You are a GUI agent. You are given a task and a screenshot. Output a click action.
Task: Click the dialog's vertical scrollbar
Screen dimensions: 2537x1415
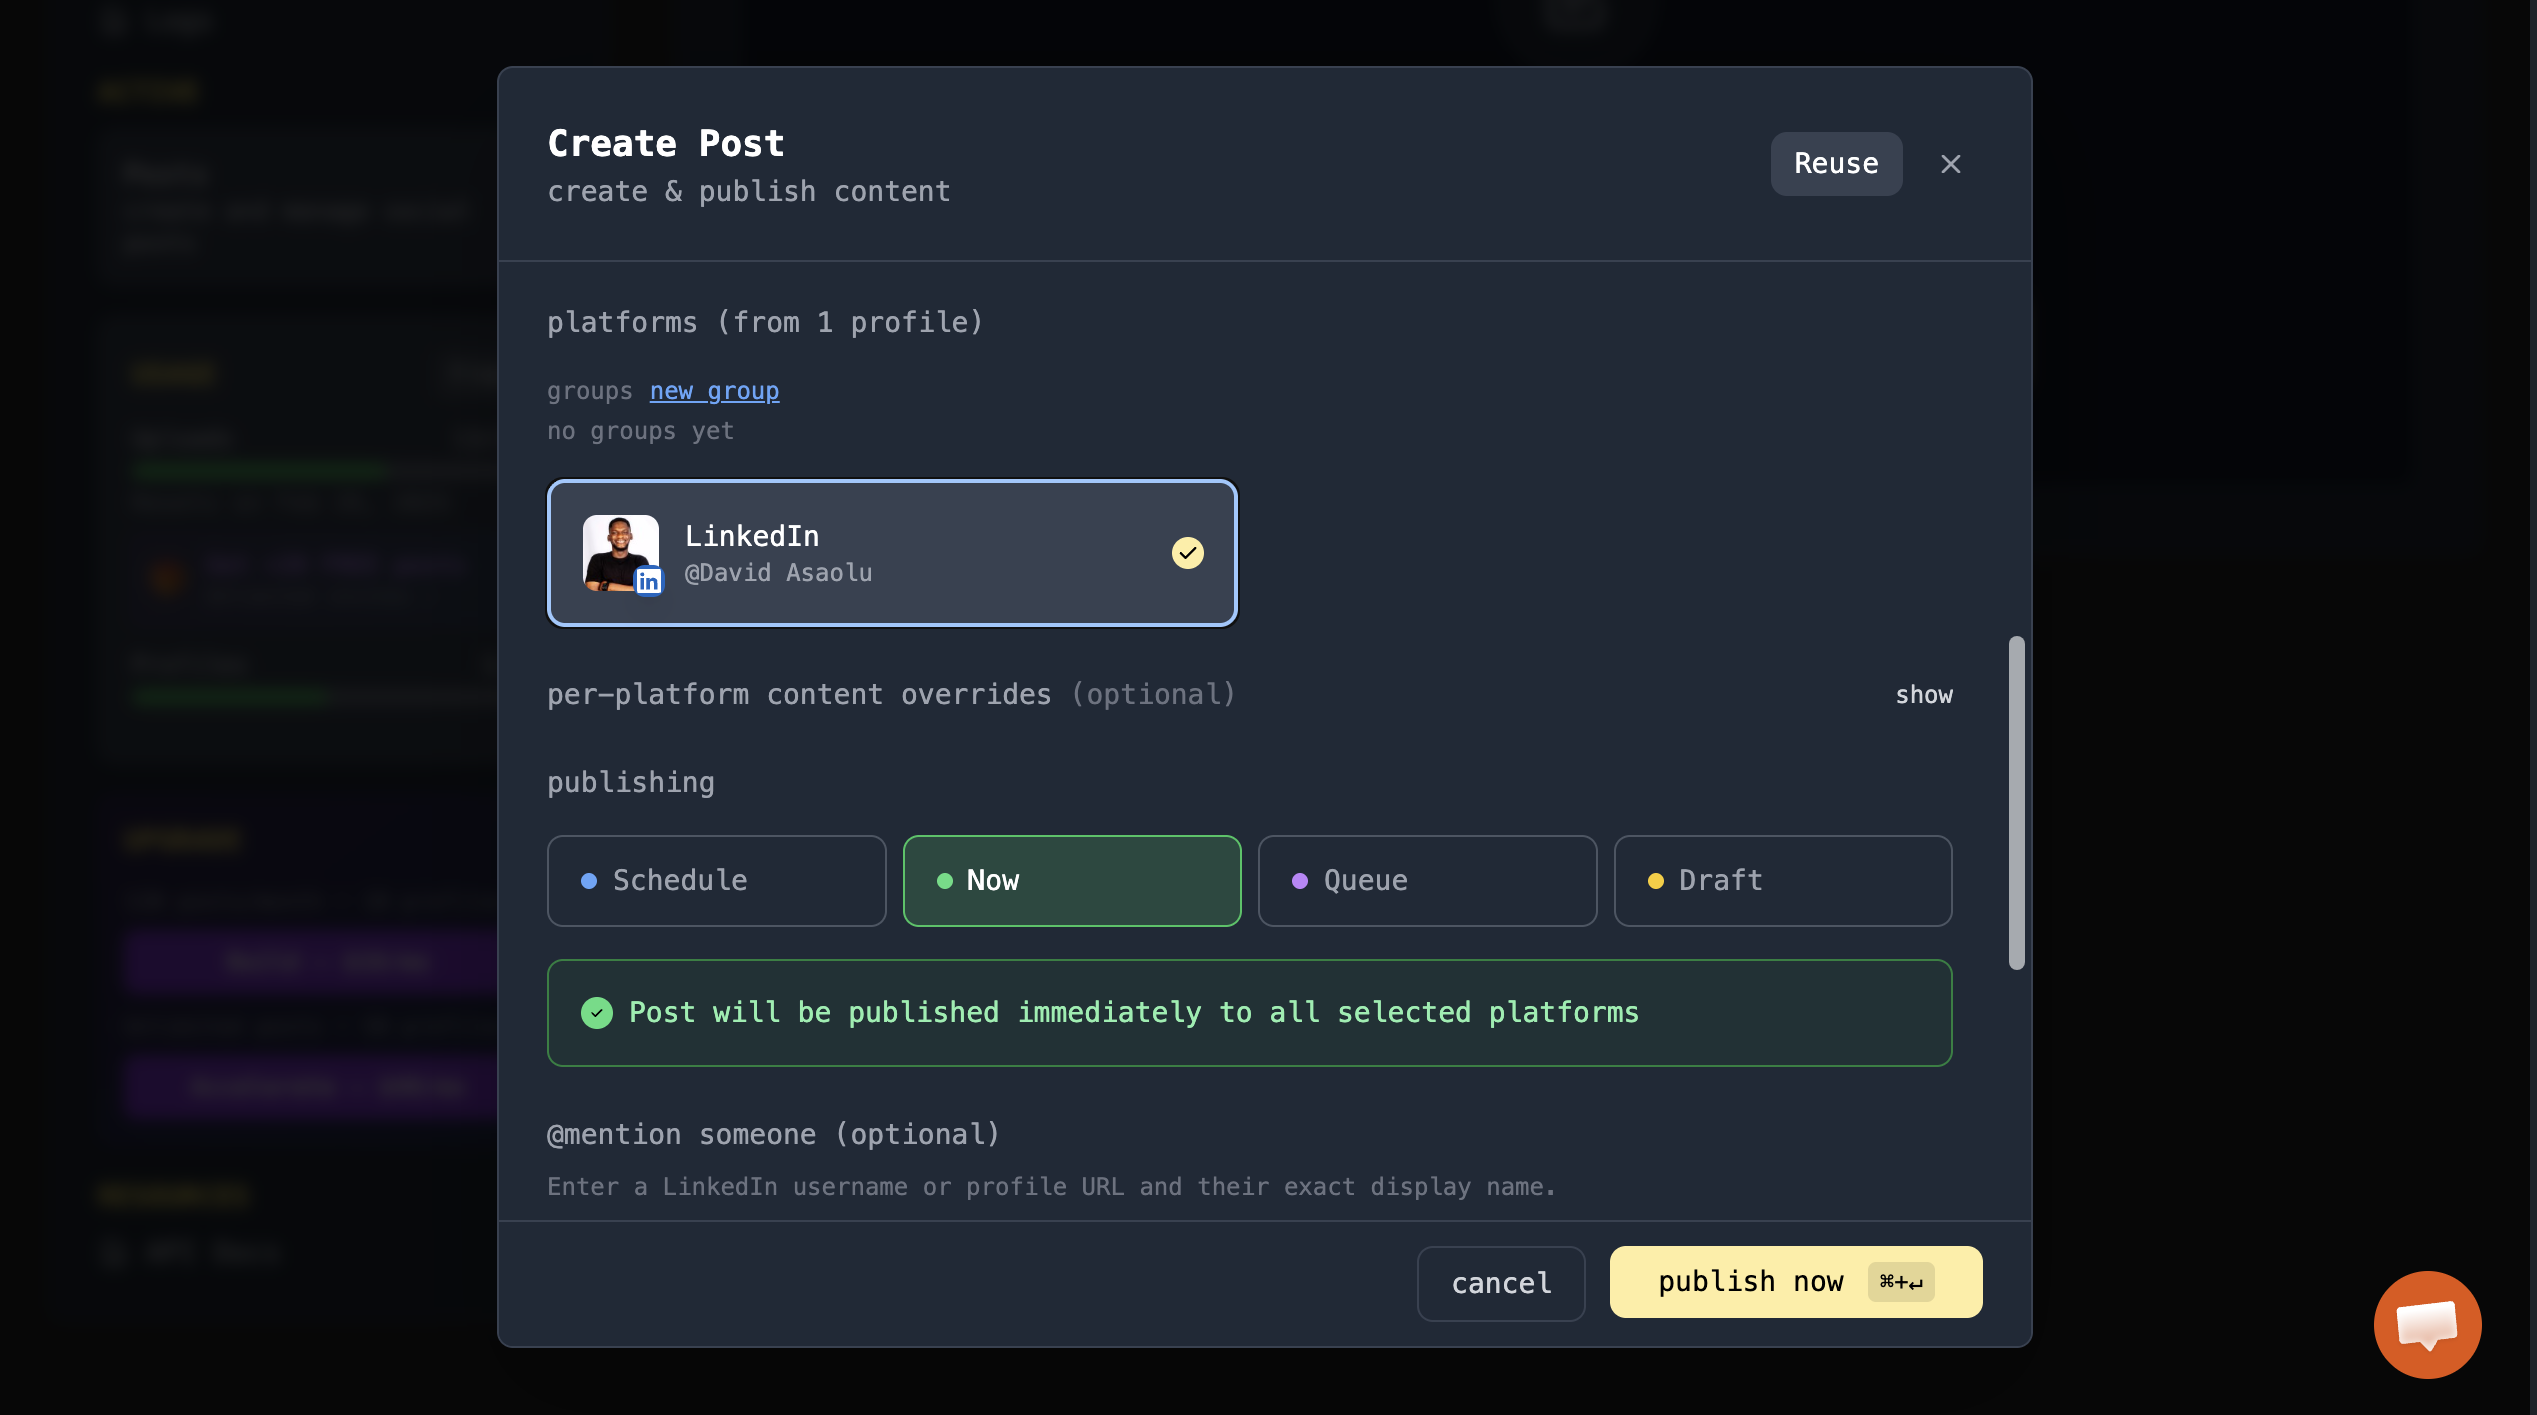(x=2016, y=802)
